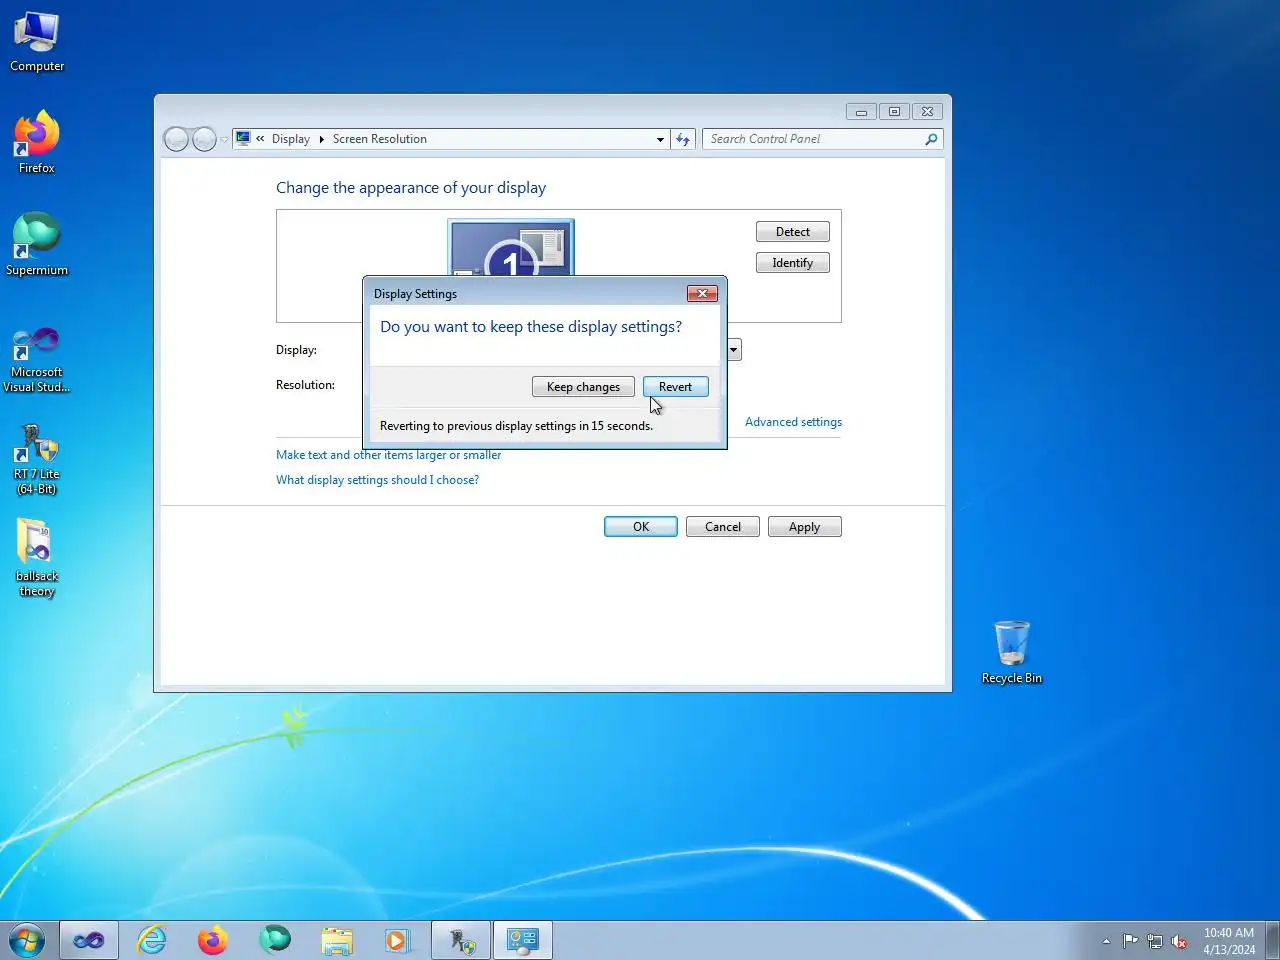Screen dimensions: 1280x960
Task: Close the Display Settings dialog
Action: (702, 293)
